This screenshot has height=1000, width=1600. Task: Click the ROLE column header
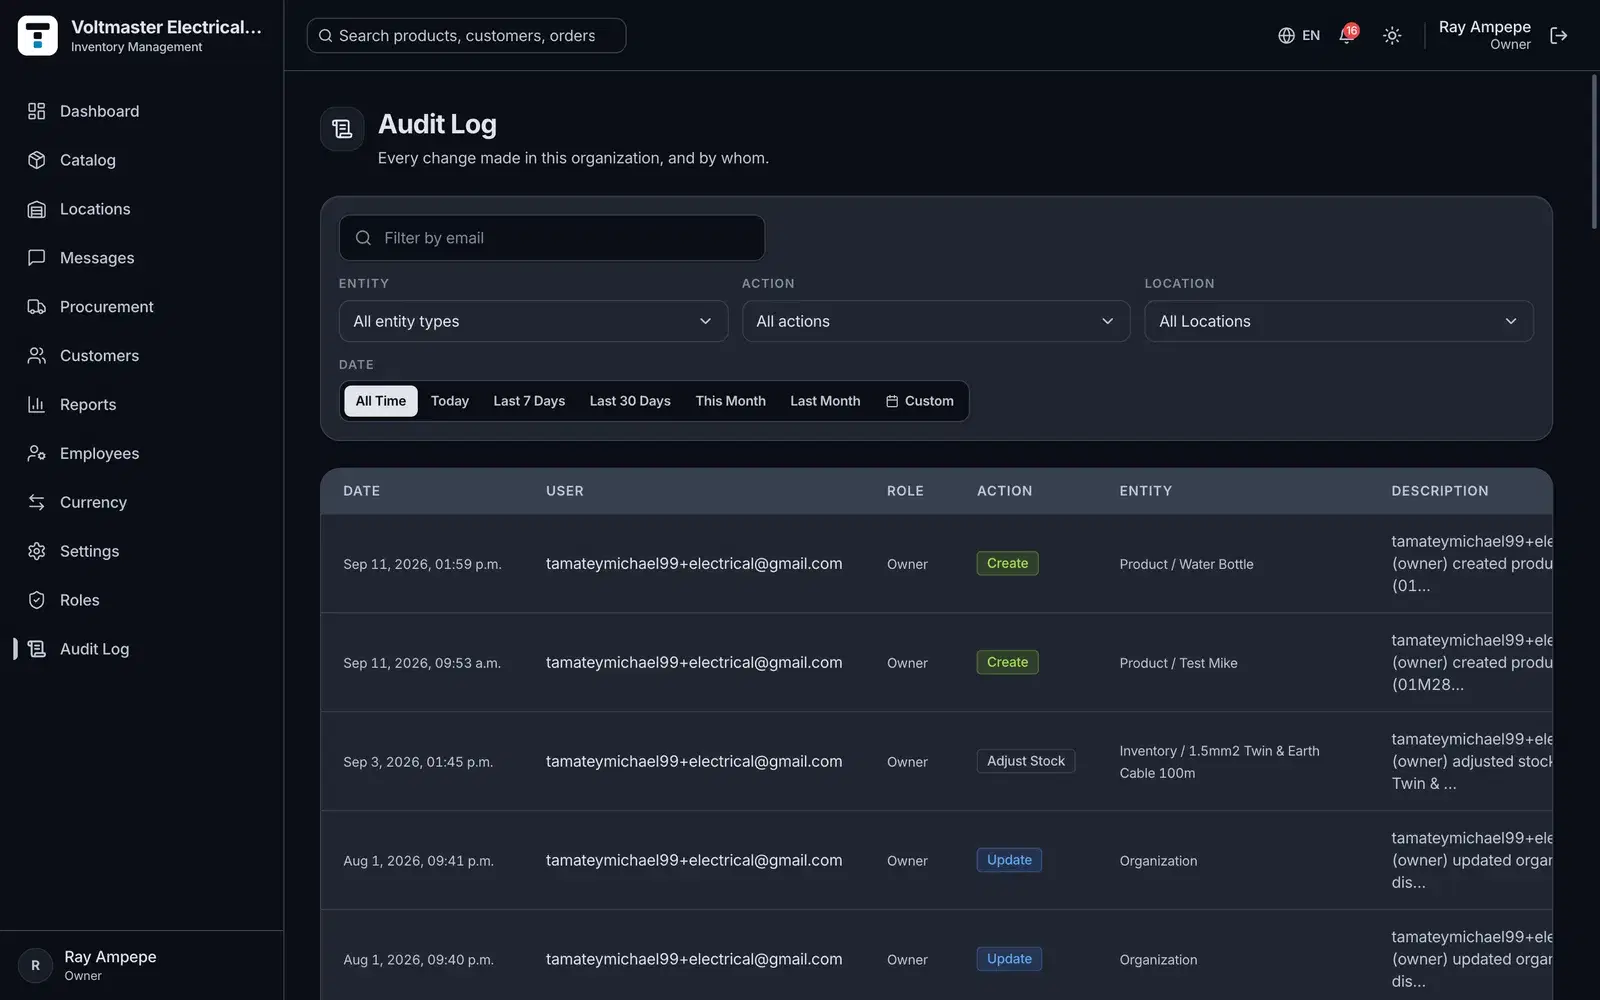905,491
